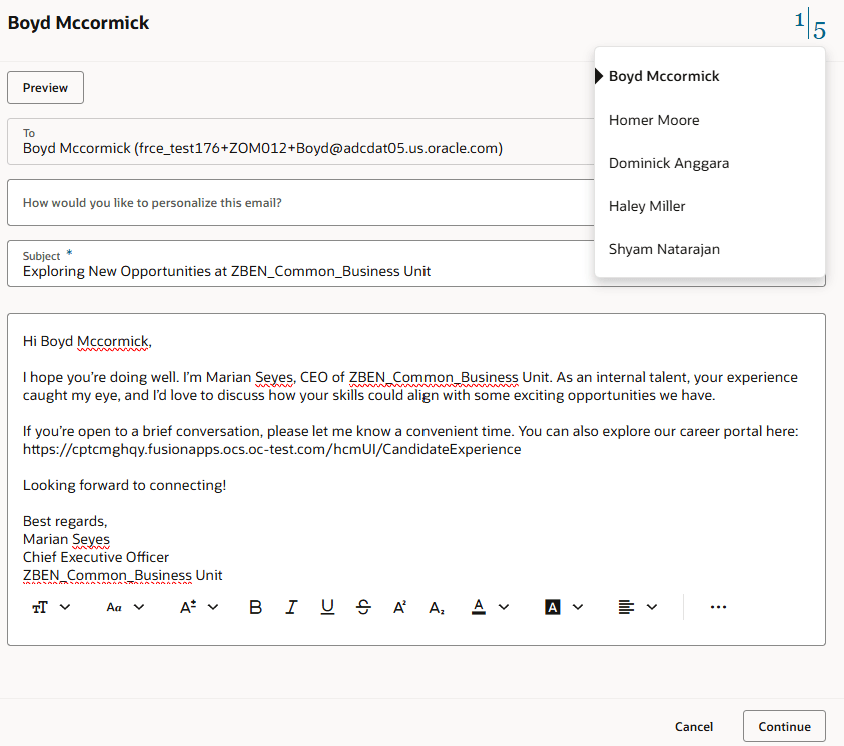The height and width of the screenshot is (746, 844).
Task: Expand the highlight color dropdown arrow
Action: pos(578,607)
